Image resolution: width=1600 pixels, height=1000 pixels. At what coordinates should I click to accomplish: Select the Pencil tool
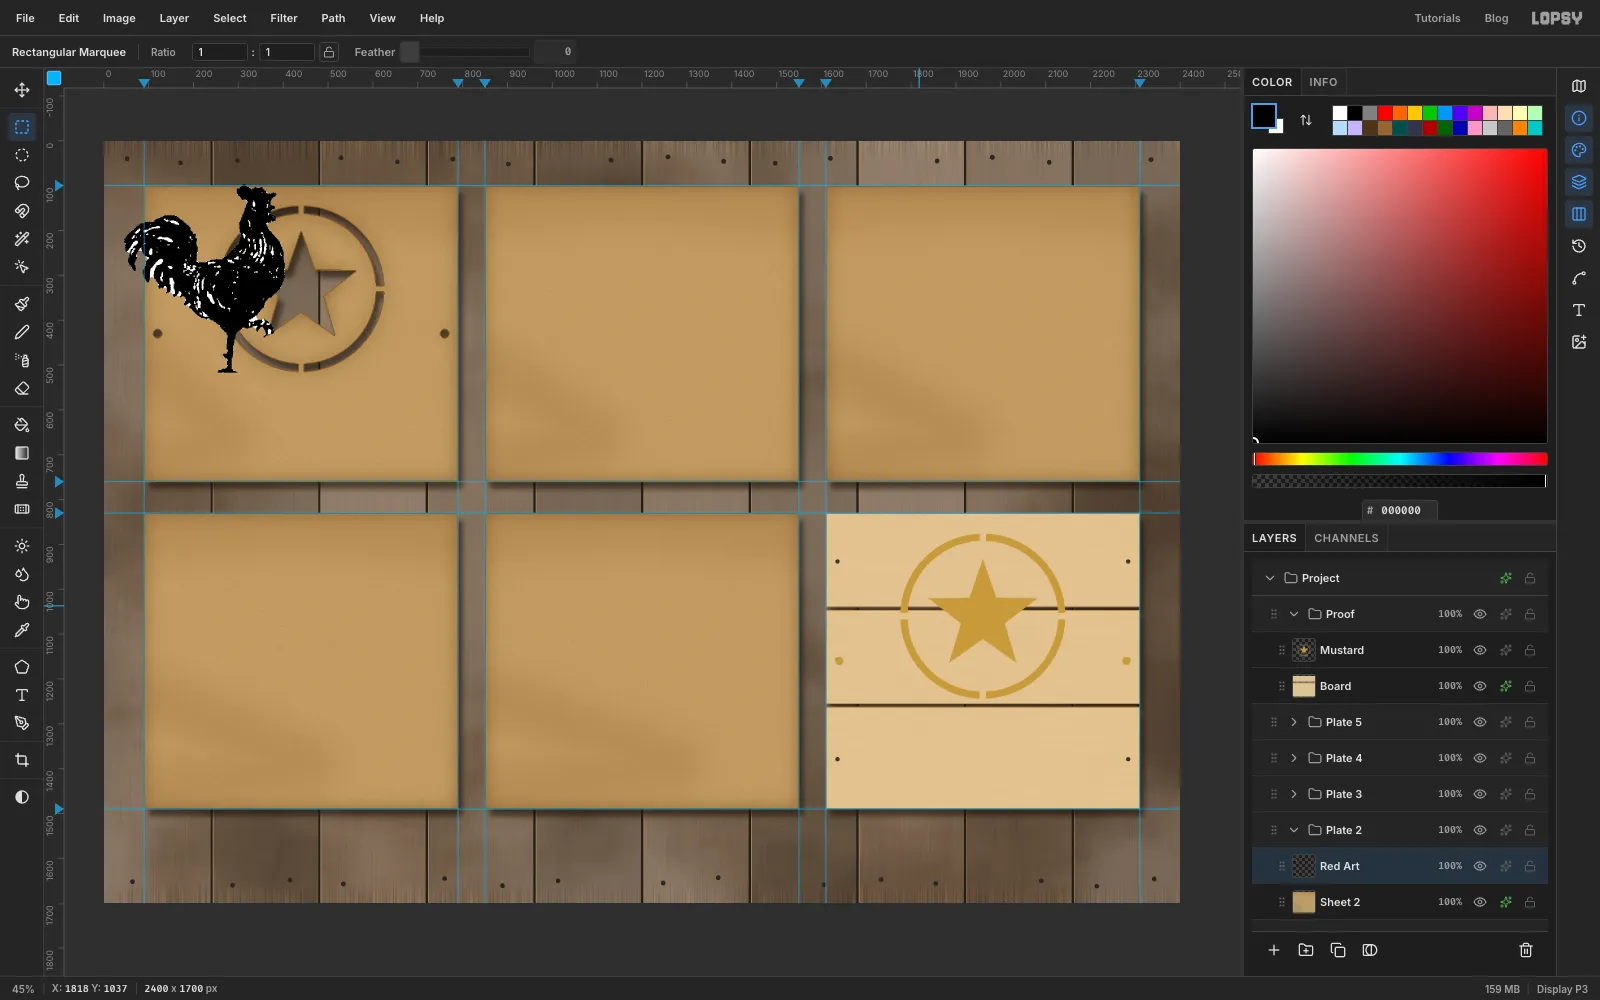(22, 332)
